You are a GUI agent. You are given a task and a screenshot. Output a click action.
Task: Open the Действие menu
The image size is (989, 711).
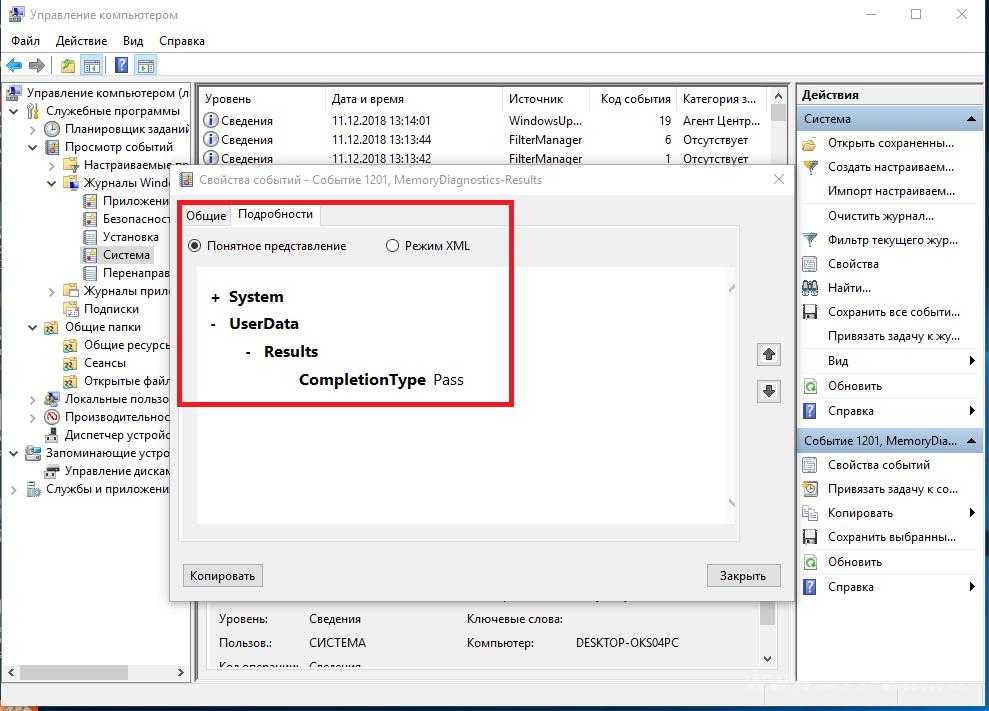[x=81, y=41]
